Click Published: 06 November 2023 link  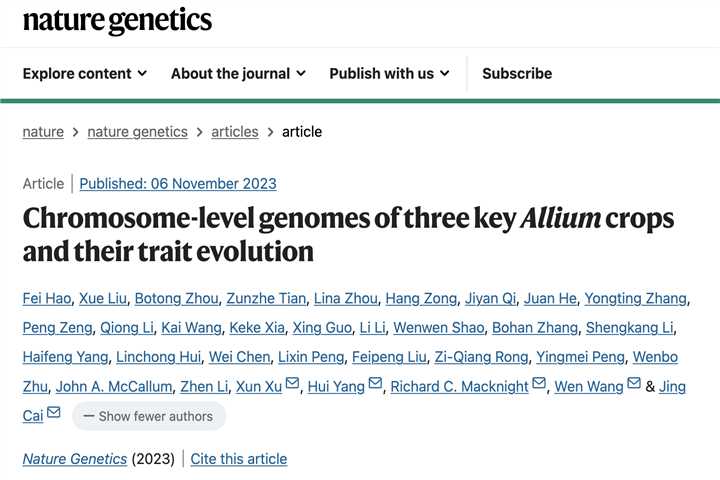178,184
